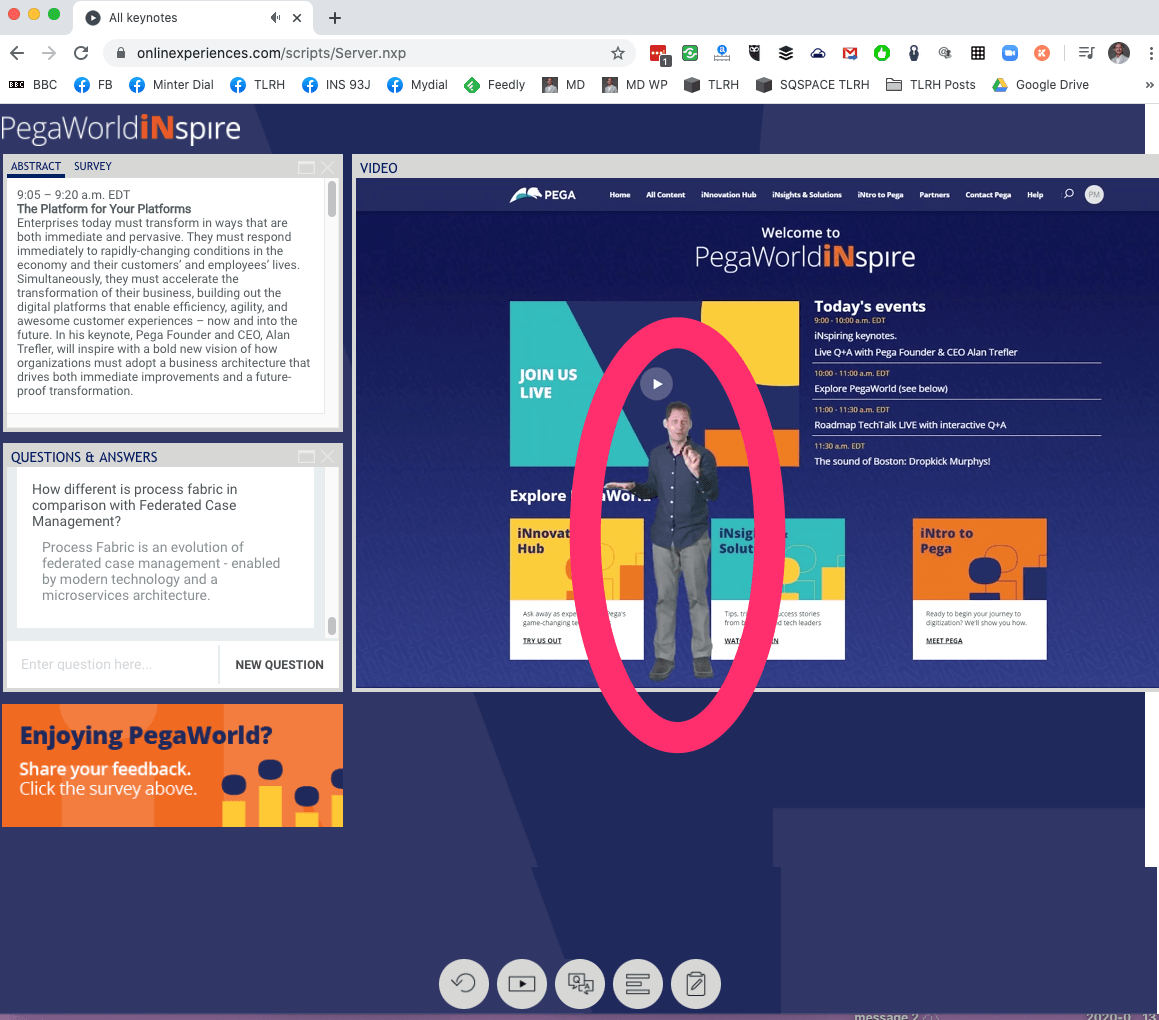This screenshot has width=1159, height=1020.
Task: Click the TRY US OUT link
Action: coord(542,641)
